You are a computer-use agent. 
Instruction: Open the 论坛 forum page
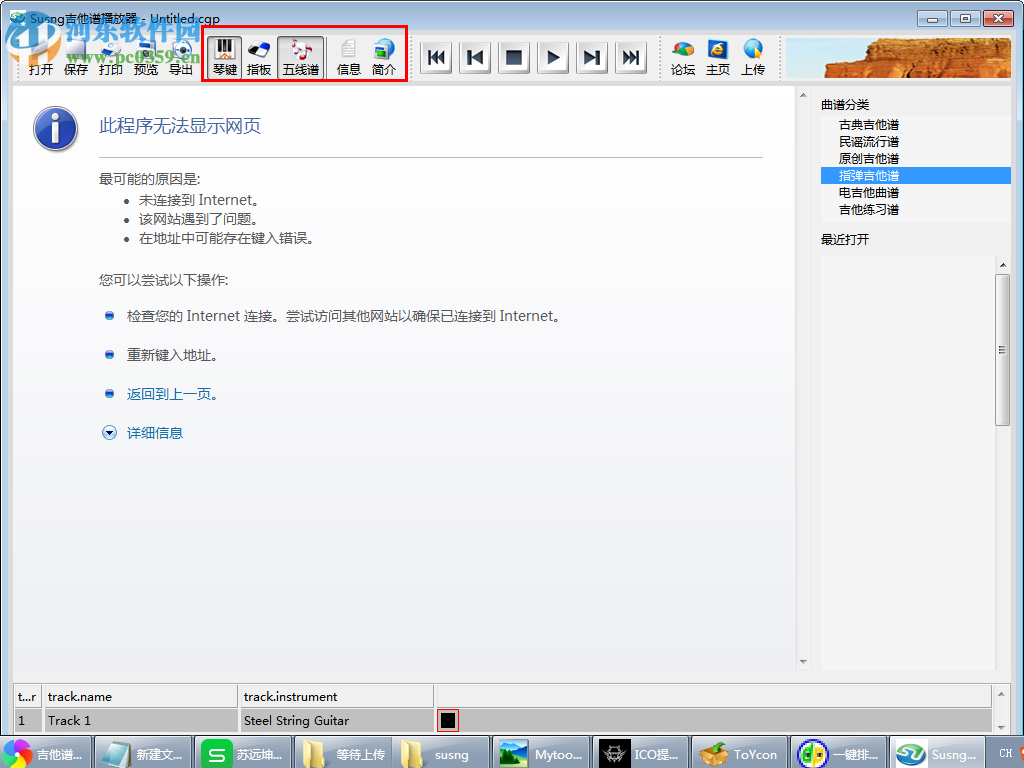(x=683, y=57)
